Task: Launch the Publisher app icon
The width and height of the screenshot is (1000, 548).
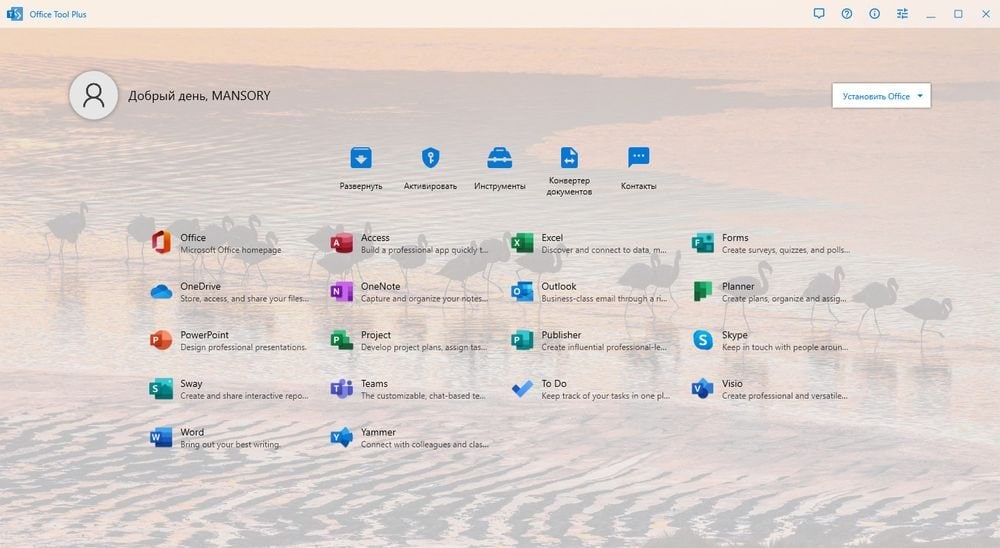Action: point(522,341)
